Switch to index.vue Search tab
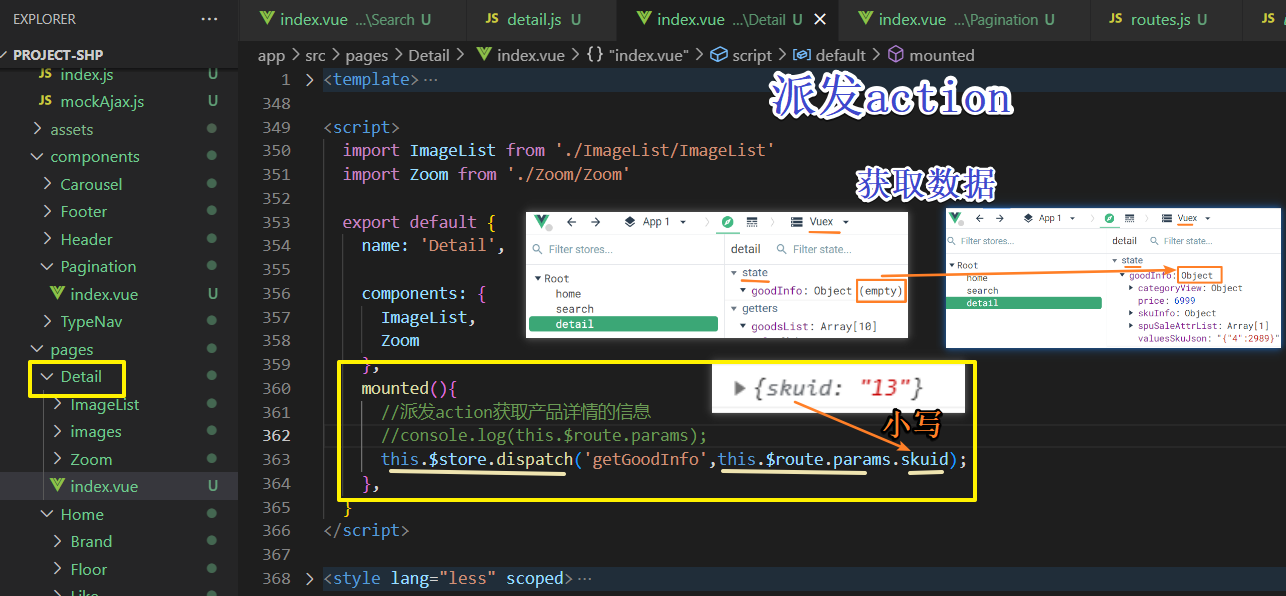 click(x=345, y=20)
